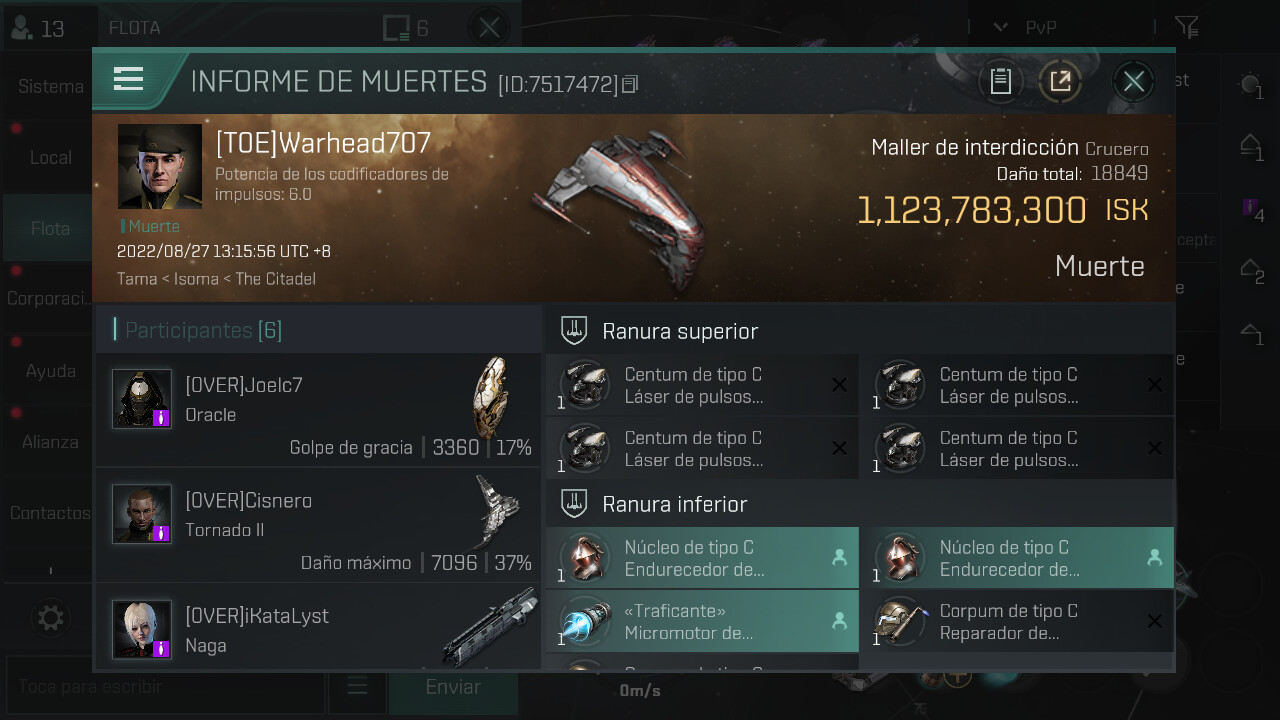Click the Warhead707 pilot portrait
Image resolution: width=1280 pixels, height=720 pixels.
point(160,166)
